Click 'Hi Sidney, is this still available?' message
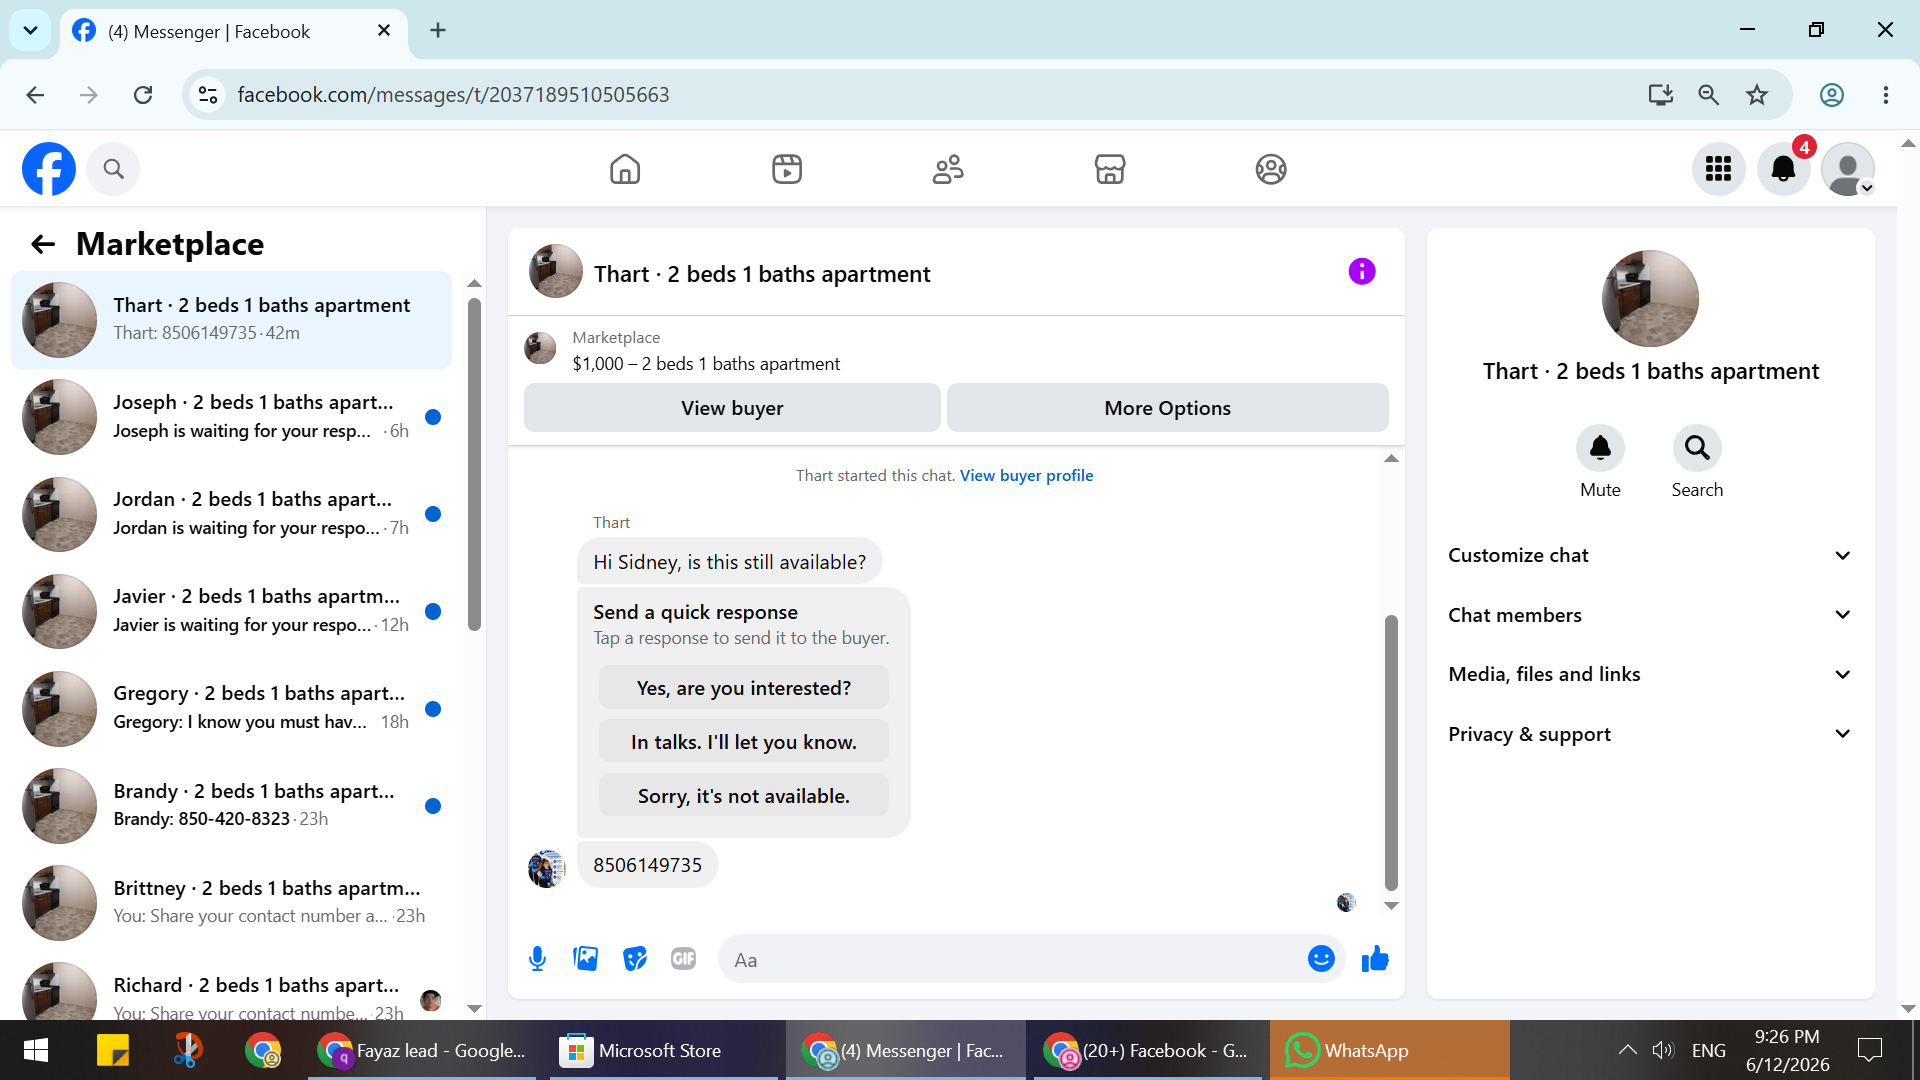This screenshot has width=1920, height=1080. [730, 562]
